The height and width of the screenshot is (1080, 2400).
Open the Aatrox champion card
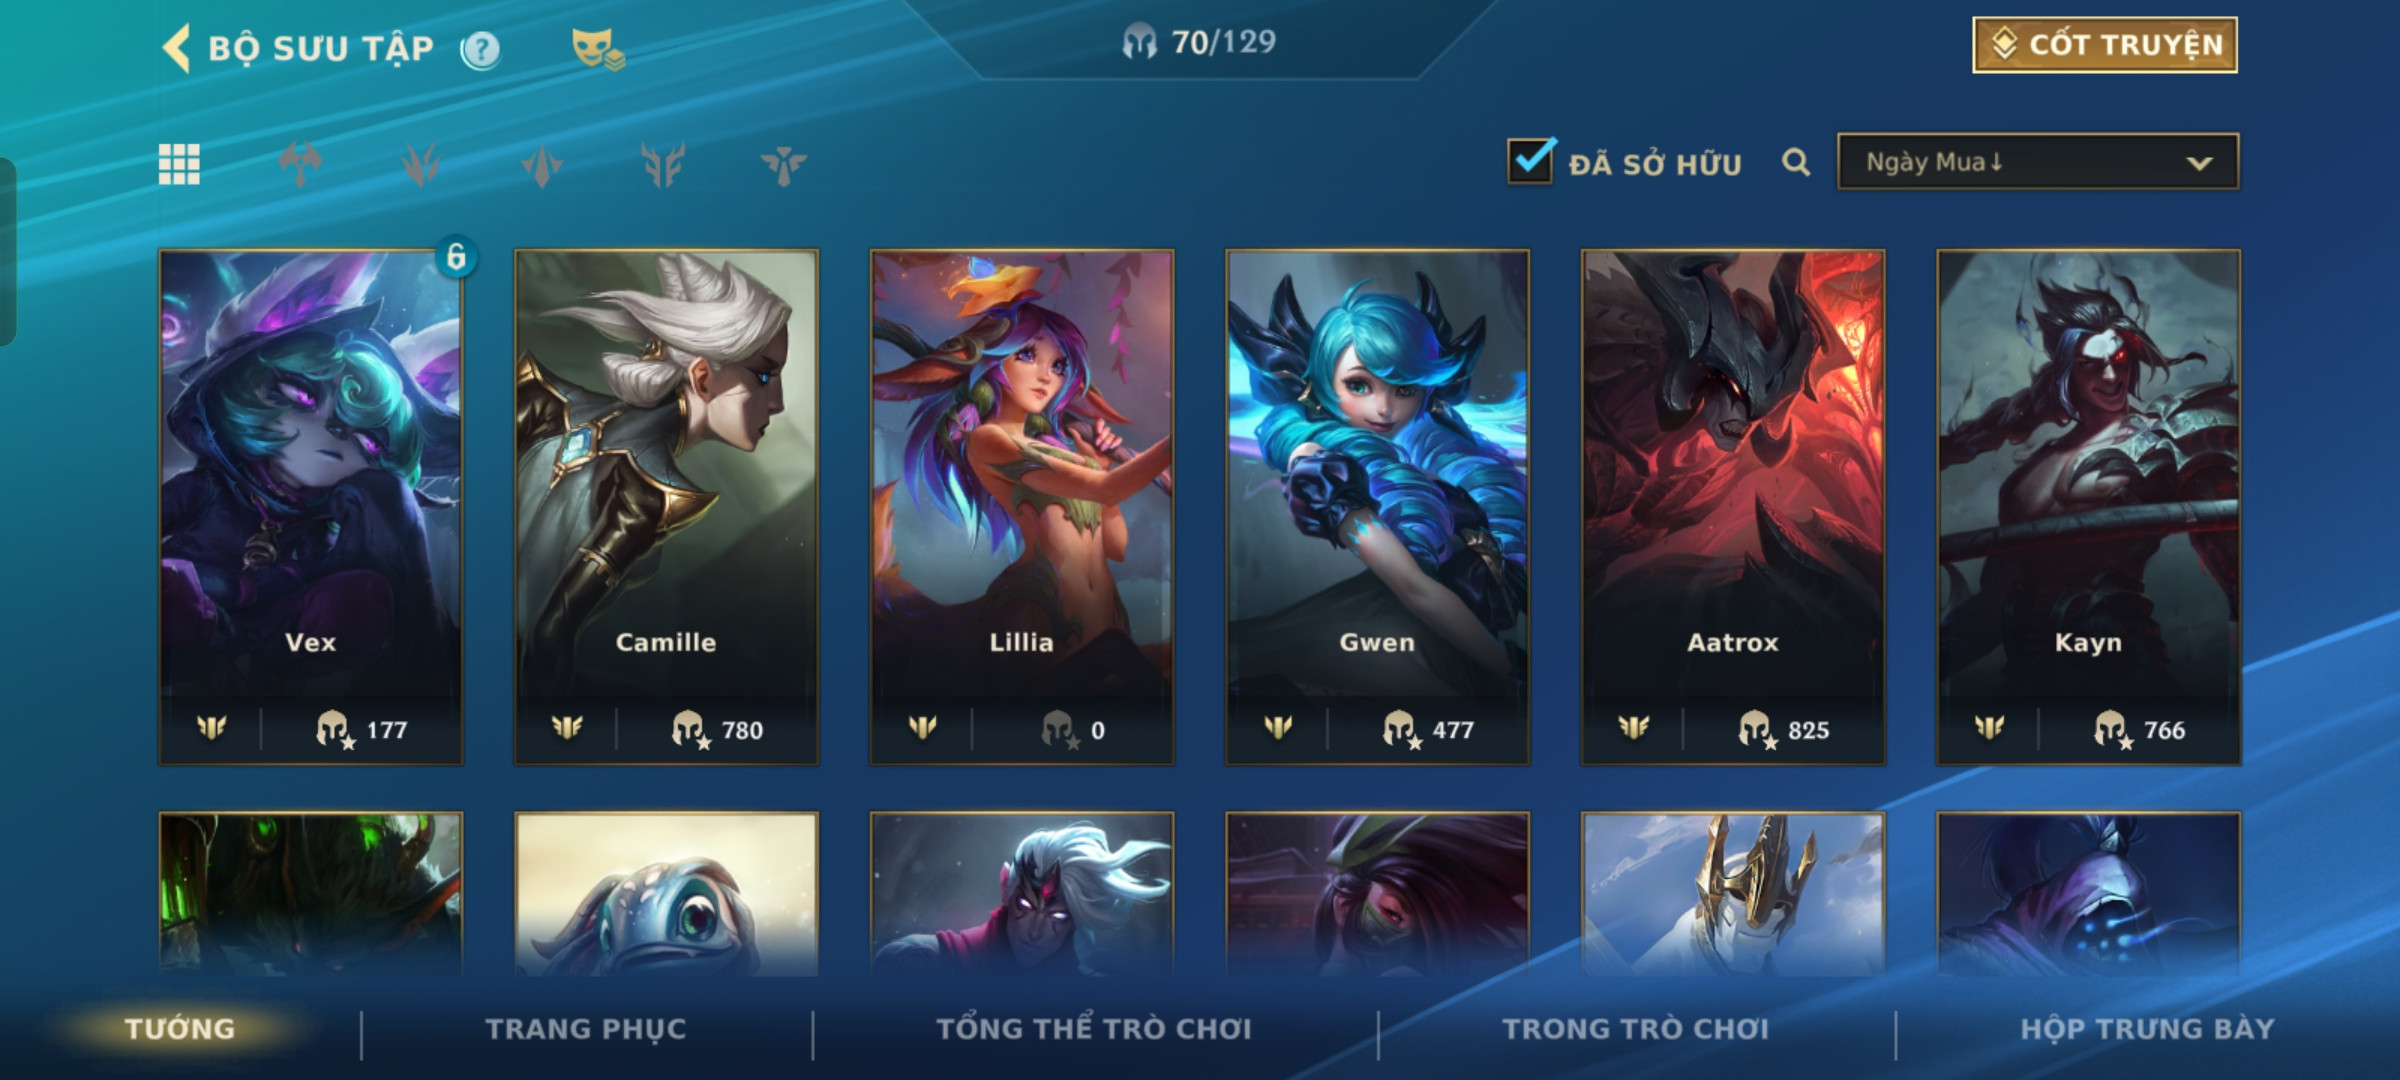click(1733, 507)
